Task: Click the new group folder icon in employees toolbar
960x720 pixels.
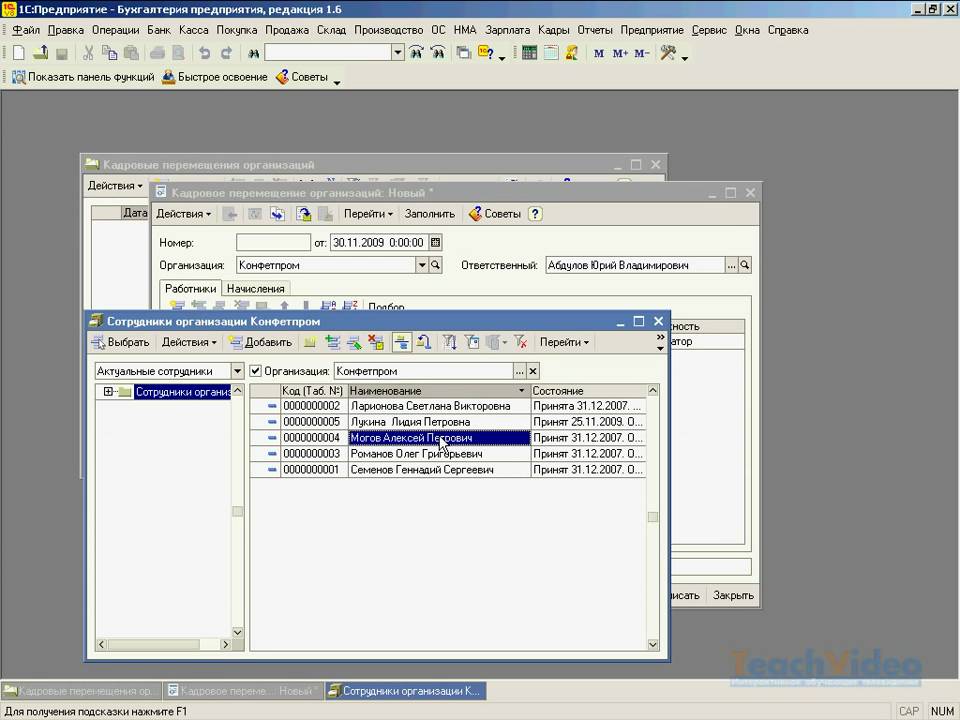Action: [x=310, y=342]
